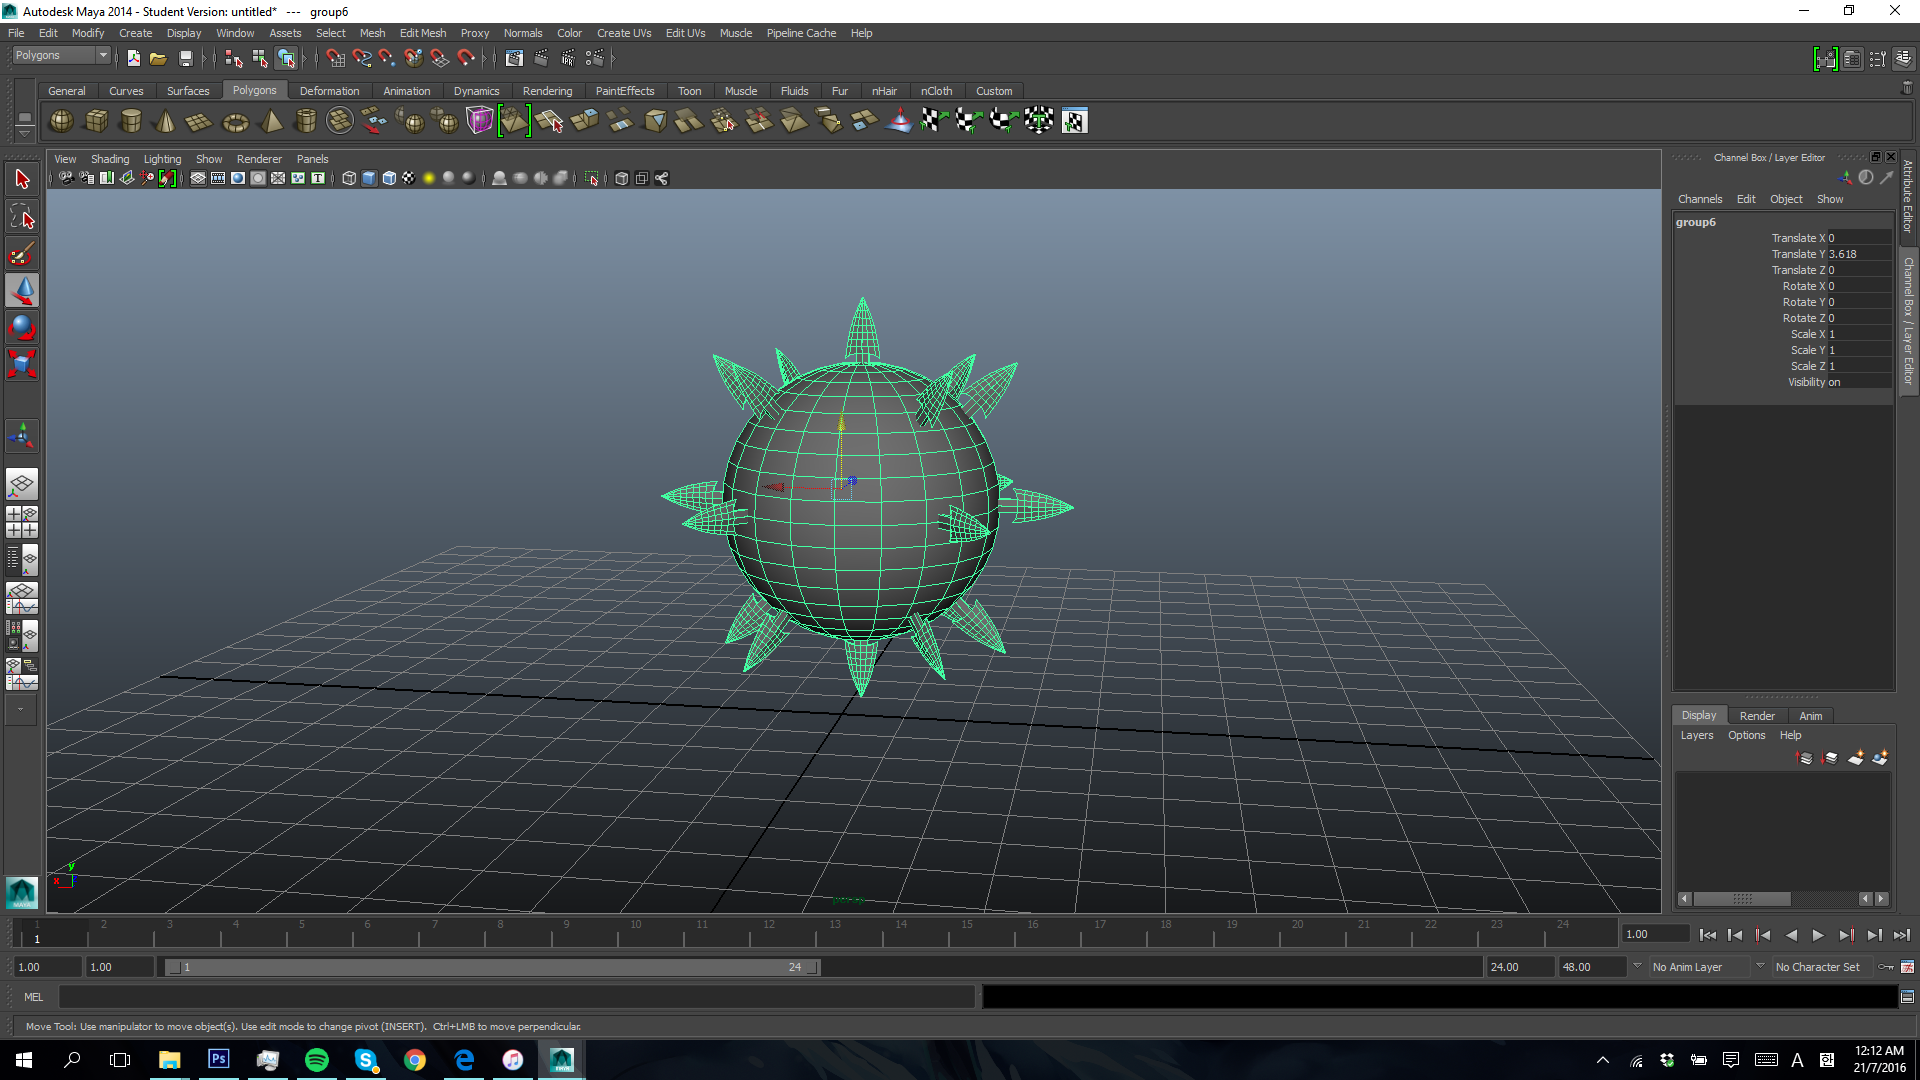Create a polygon sphere from the shelf
This screenshot has width=1920, height=1080.
tap(61, 121)
